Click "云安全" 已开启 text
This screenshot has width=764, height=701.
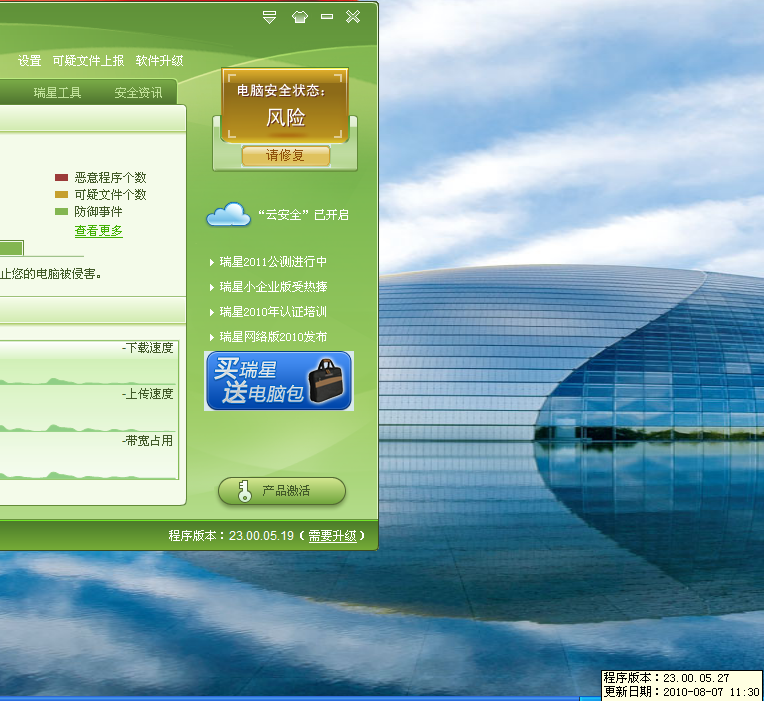tap(303, 215)
